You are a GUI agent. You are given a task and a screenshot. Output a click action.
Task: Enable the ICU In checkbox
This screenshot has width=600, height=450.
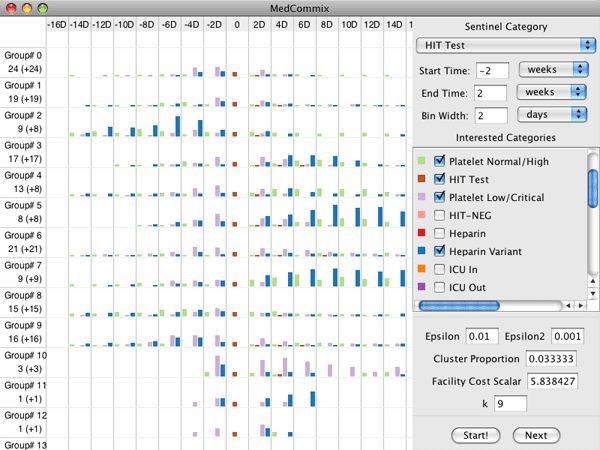tap(439, 269)
